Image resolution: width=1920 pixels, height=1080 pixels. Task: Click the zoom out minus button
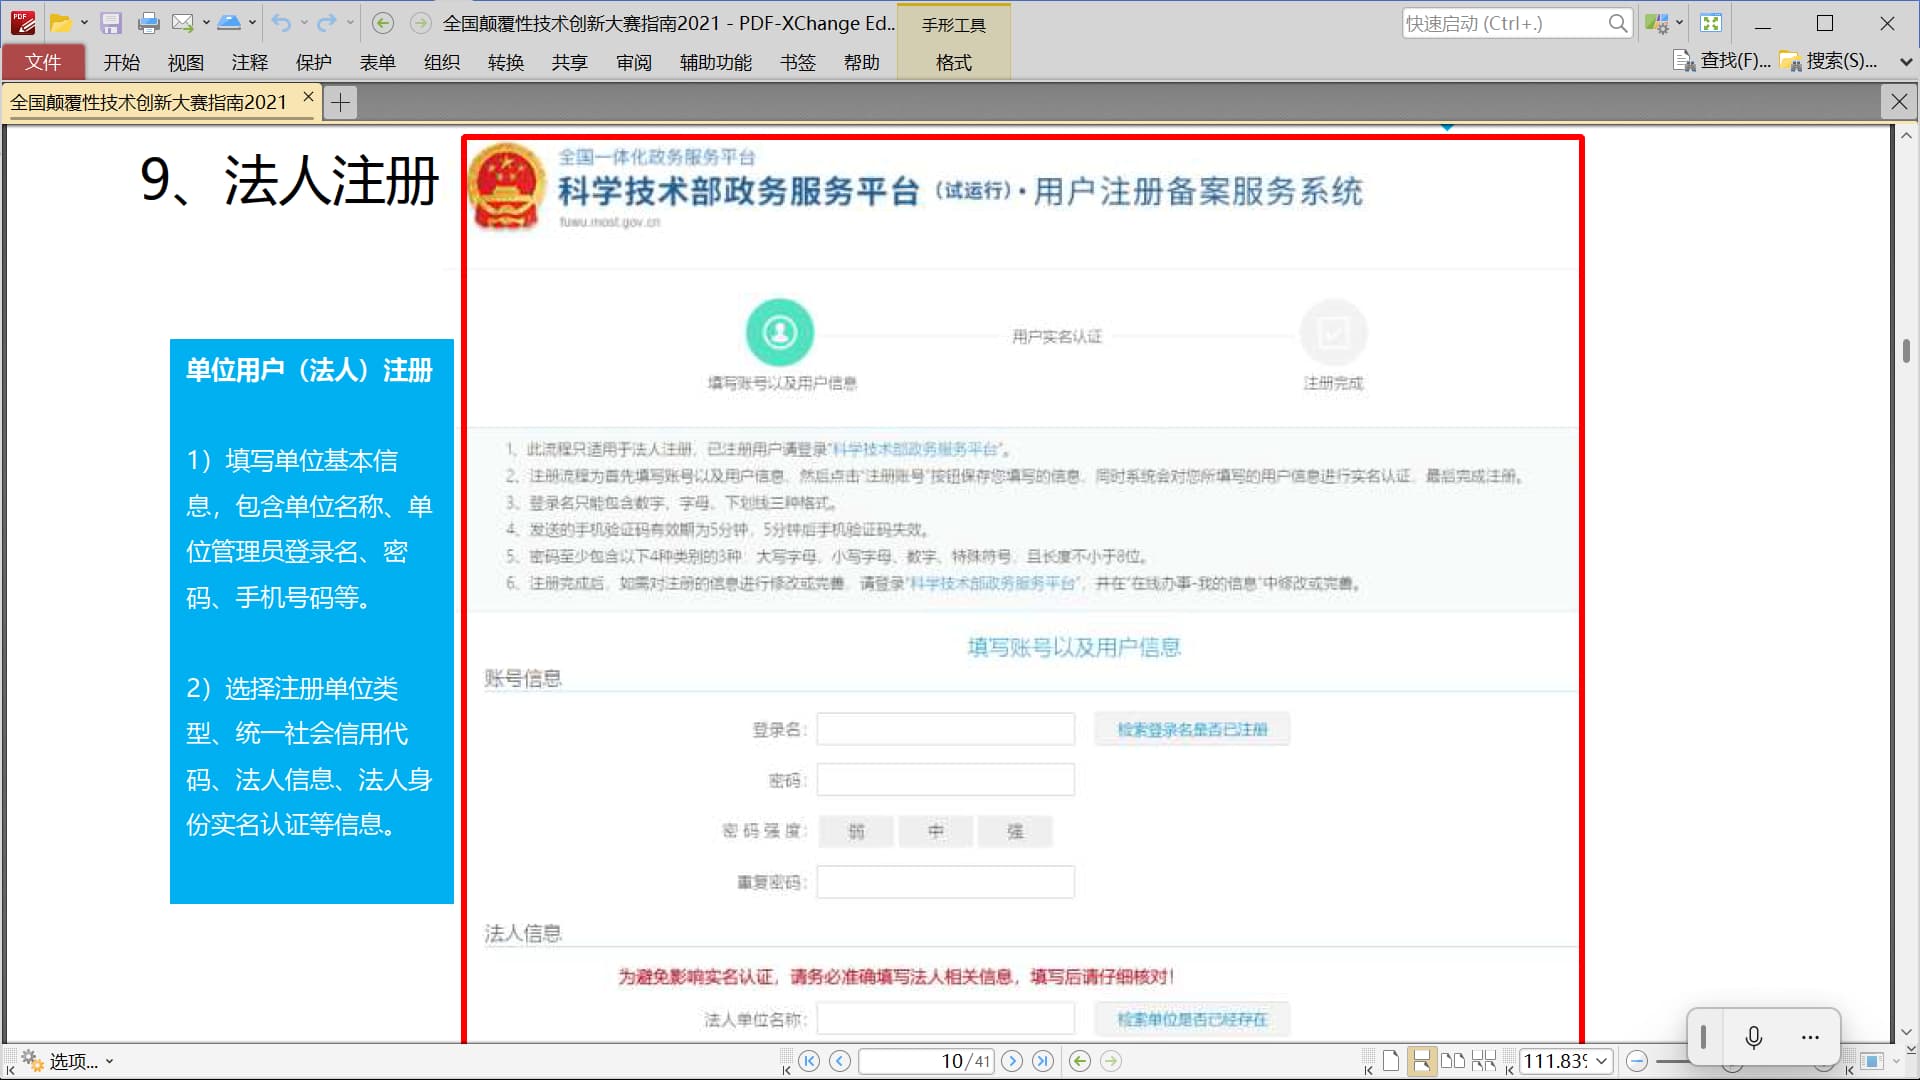[1637, 1061]
